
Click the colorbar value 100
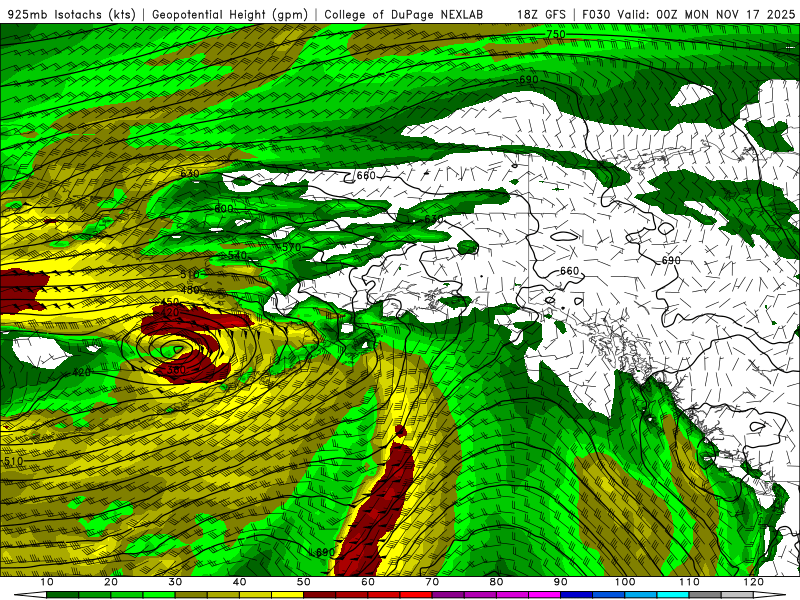coord(625,582)
